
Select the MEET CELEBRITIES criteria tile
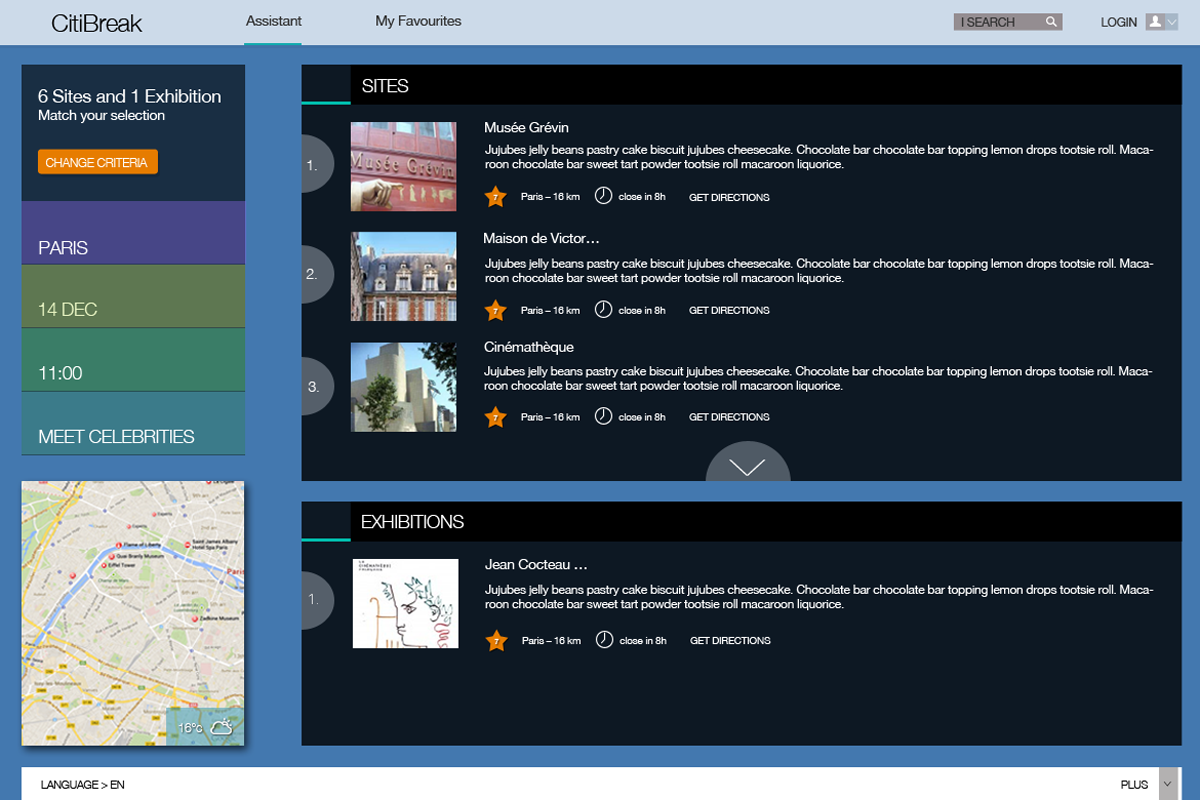click(x=133, y=424)
